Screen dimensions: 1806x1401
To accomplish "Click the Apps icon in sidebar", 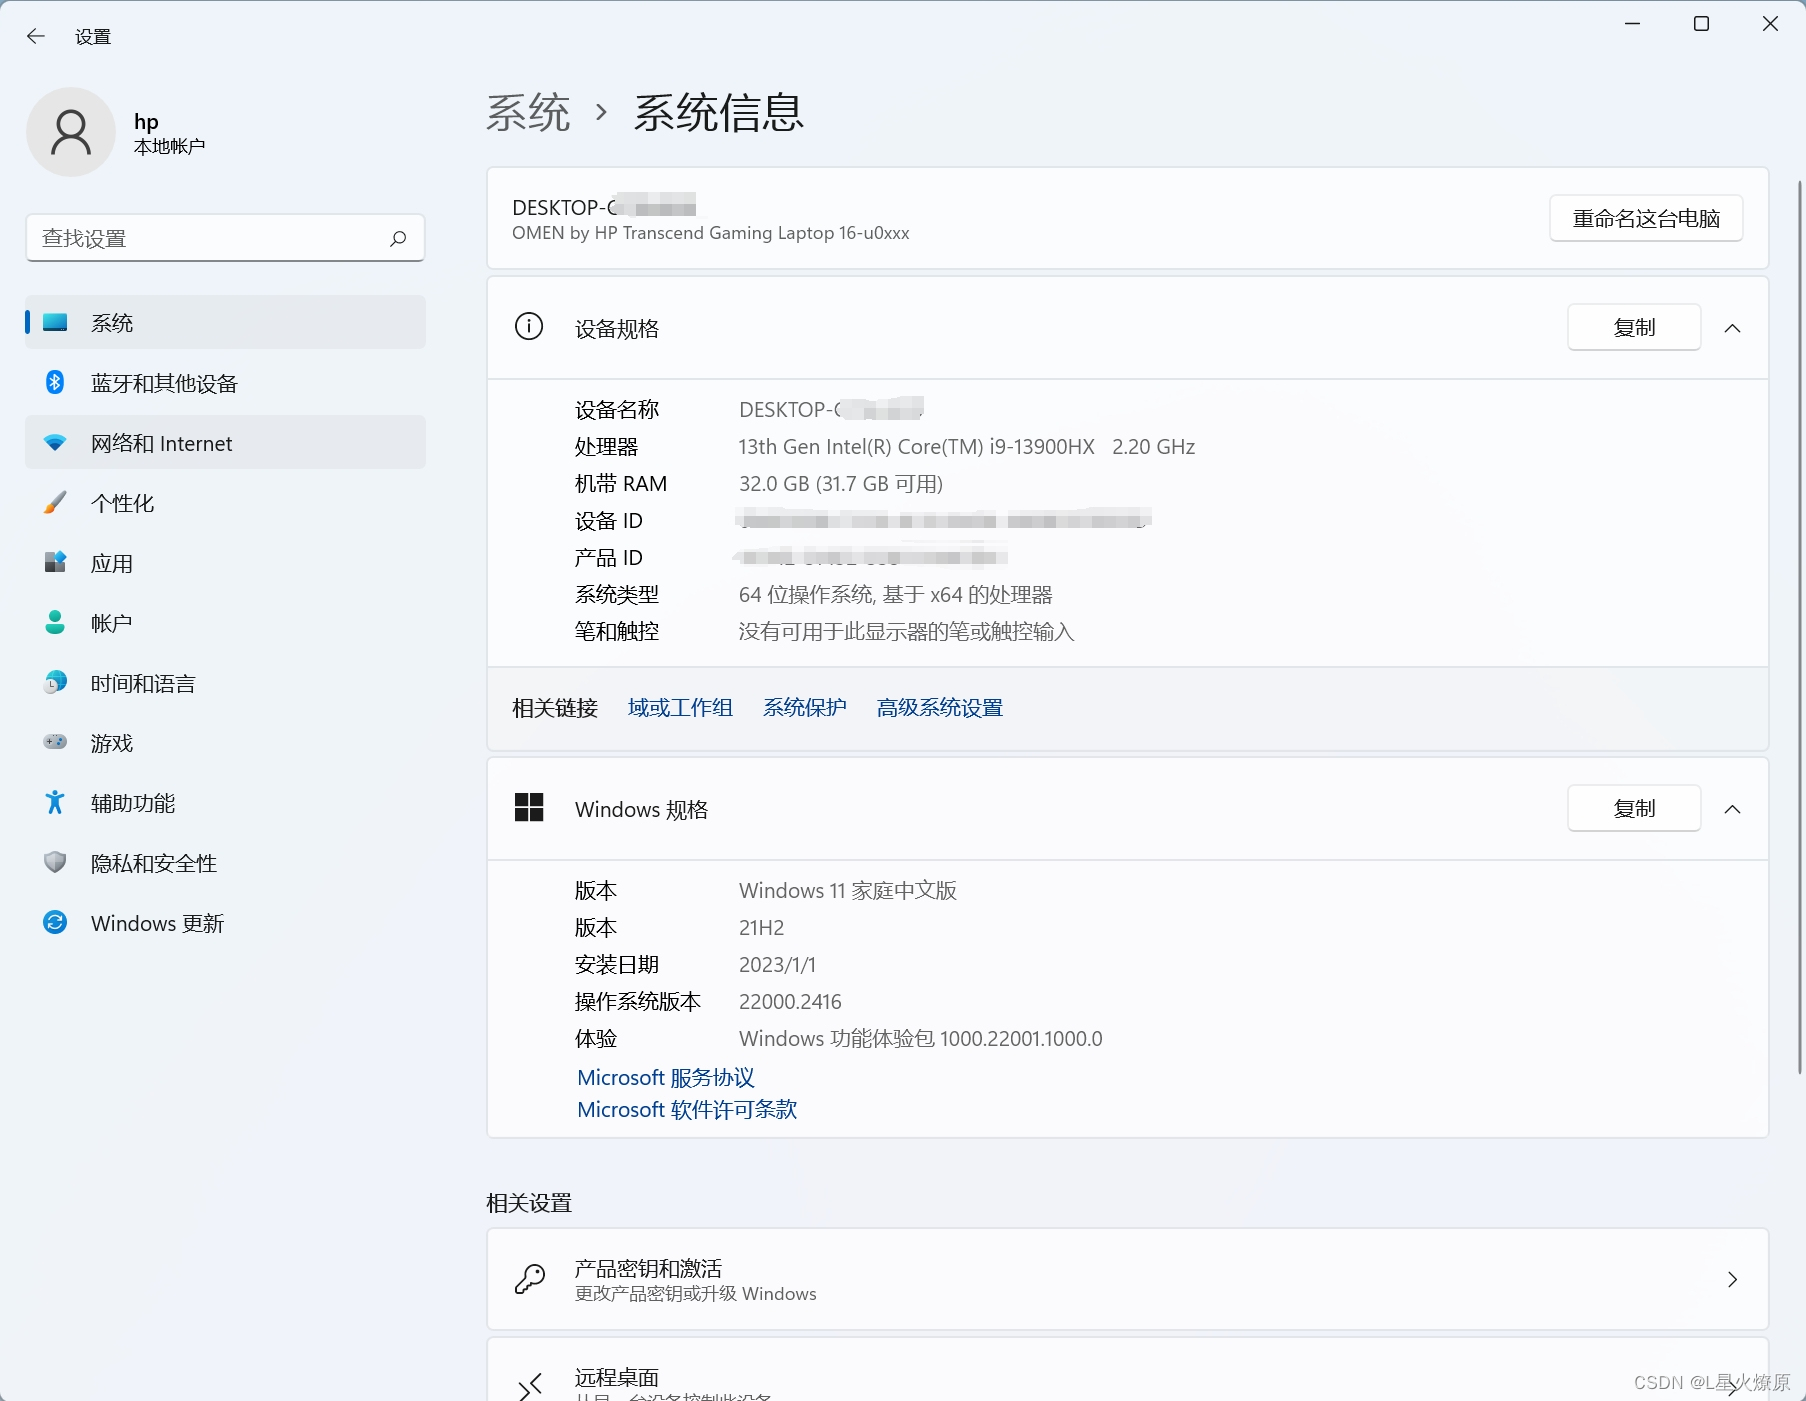I will (55, 563).
